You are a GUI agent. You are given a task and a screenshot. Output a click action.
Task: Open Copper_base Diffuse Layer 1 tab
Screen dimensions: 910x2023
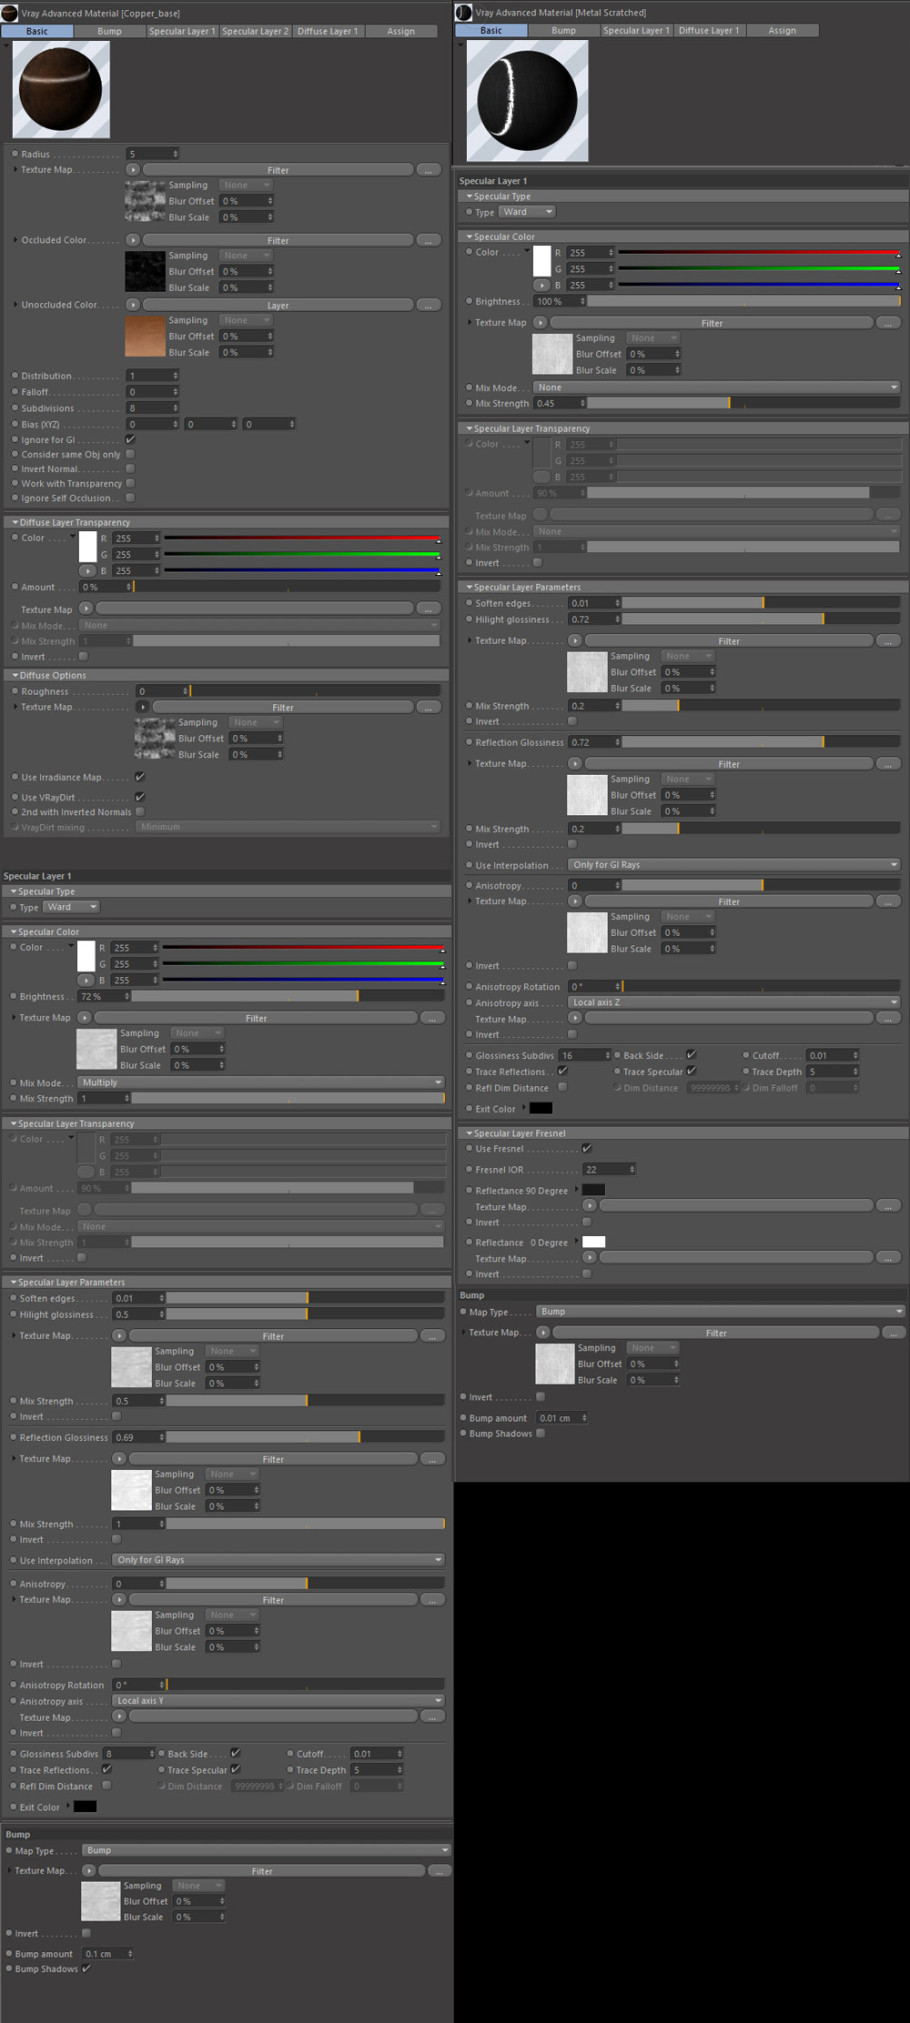[x=327, y=31]
